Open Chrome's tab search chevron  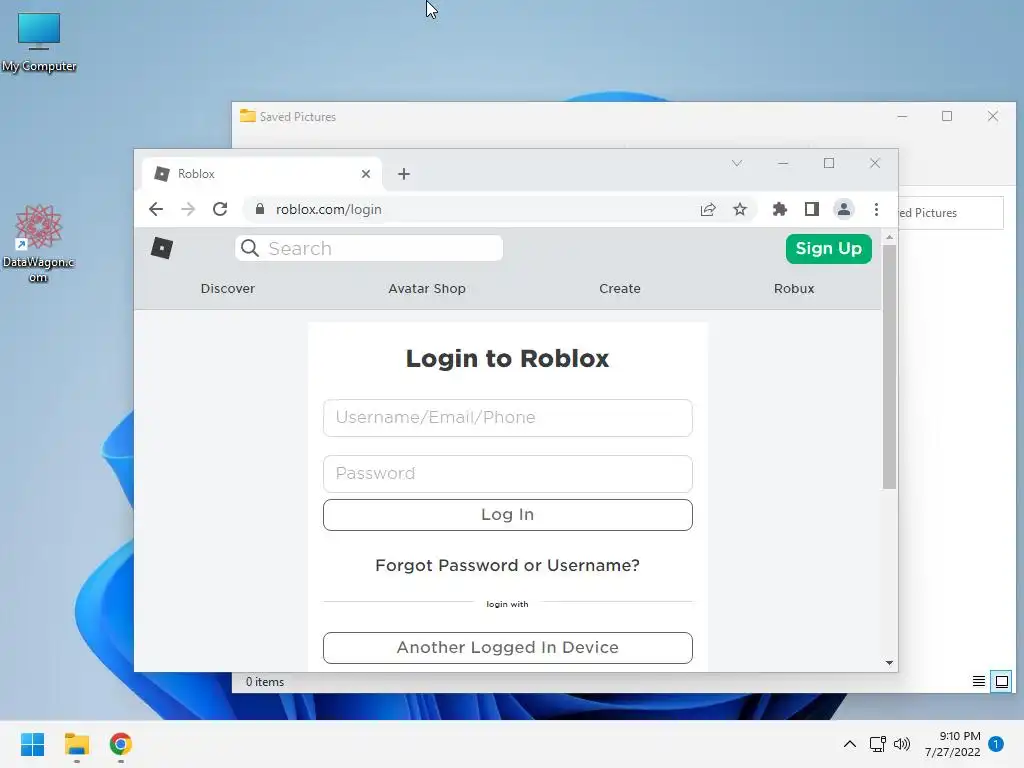pos(737,163)
